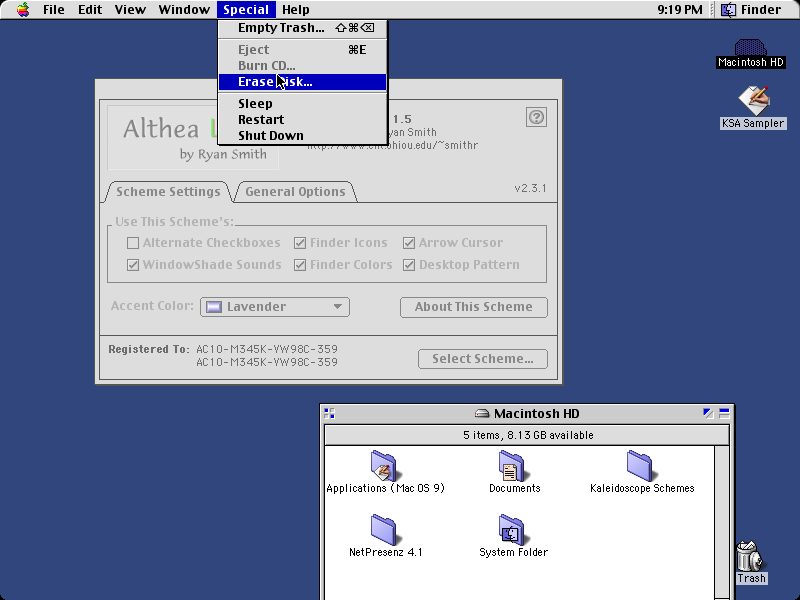The image size is (800, 600).
Task: Open the Macintosh HD desktop drive icon
Action: pyautogui.click(x=750, y=54)
